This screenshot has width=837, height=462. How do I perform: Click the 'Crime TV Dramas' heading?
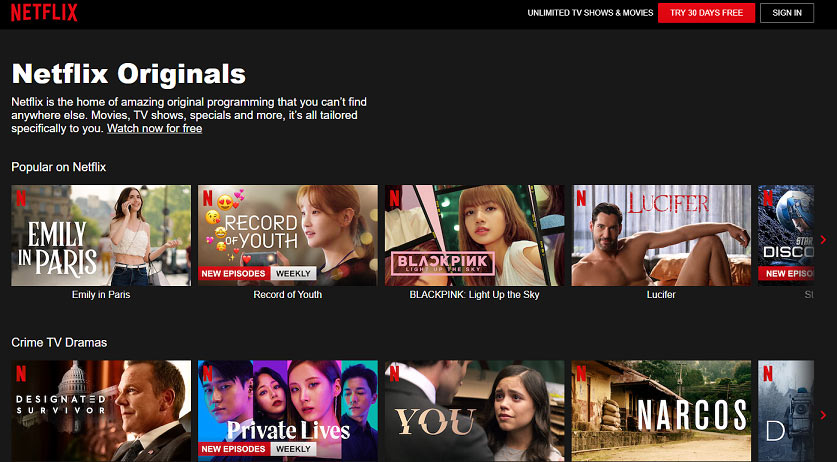point(59,342)
